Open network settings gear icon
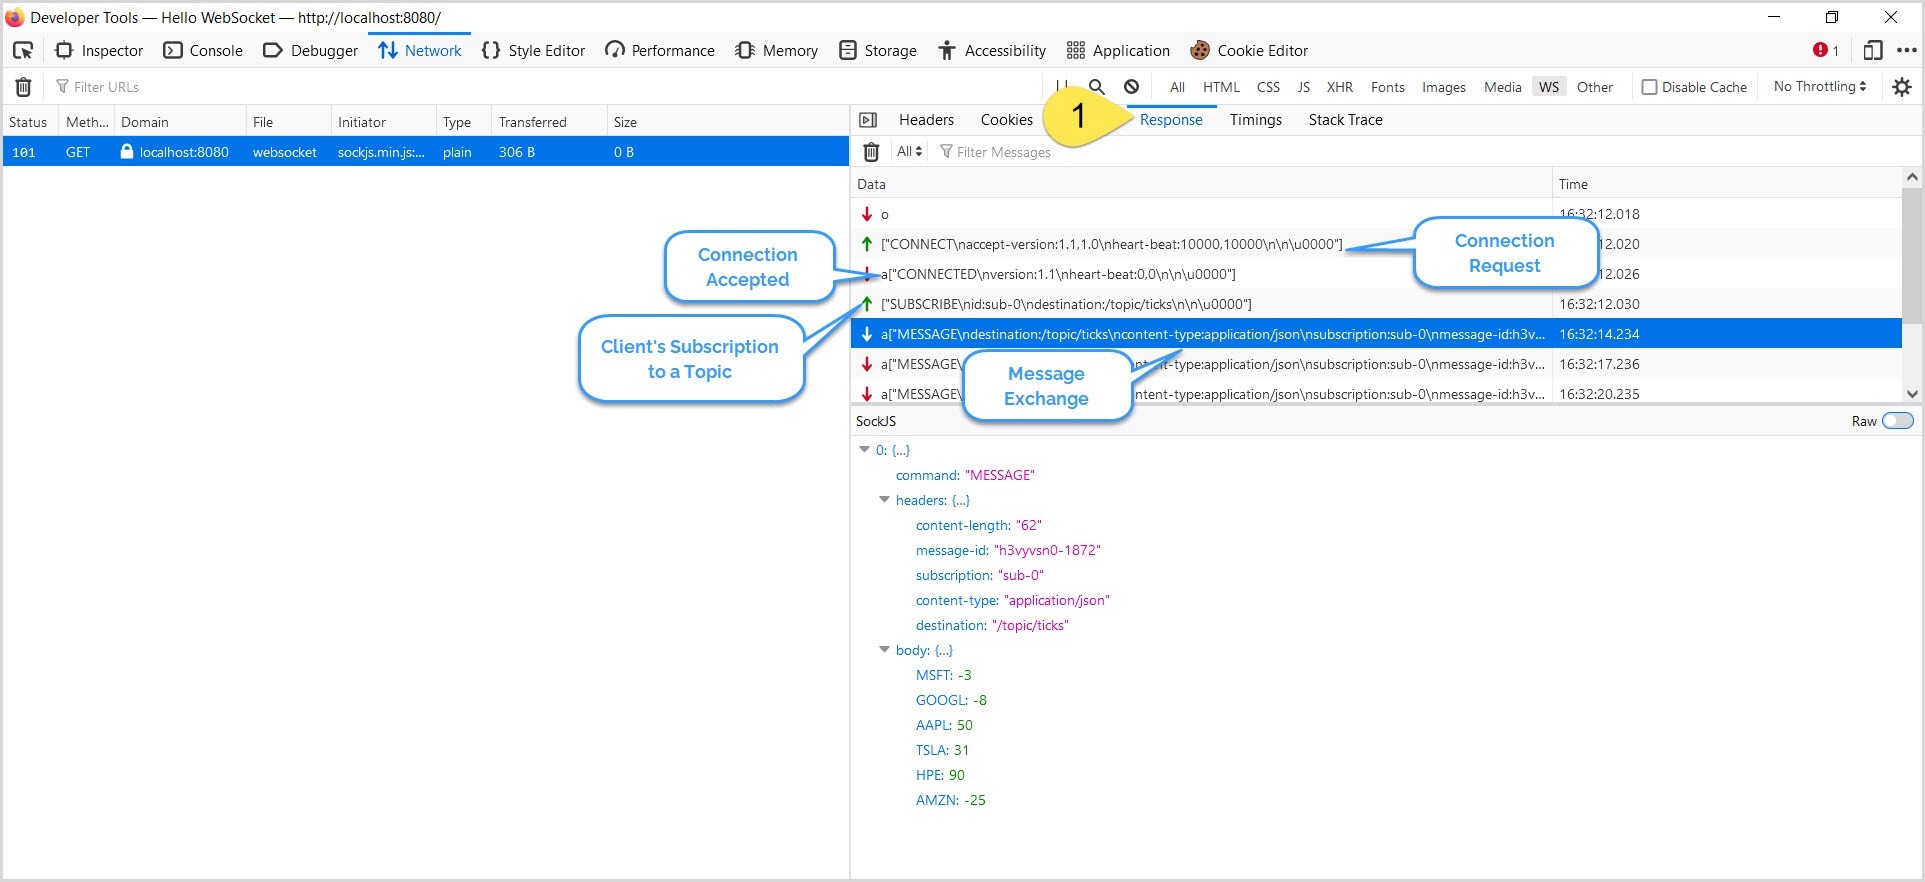Screen dimensions: 1925x882 pyautogui.click(x=1901, y=87)
